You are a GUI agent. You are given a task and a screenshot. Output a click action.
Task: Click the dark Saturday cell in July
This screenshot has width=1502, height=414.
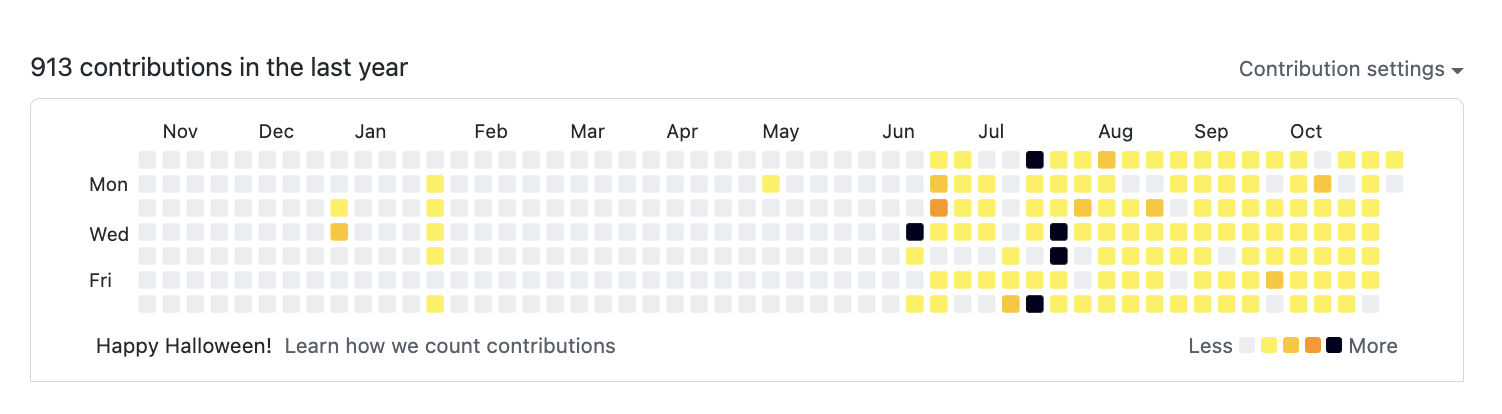tap(1035, 304)
